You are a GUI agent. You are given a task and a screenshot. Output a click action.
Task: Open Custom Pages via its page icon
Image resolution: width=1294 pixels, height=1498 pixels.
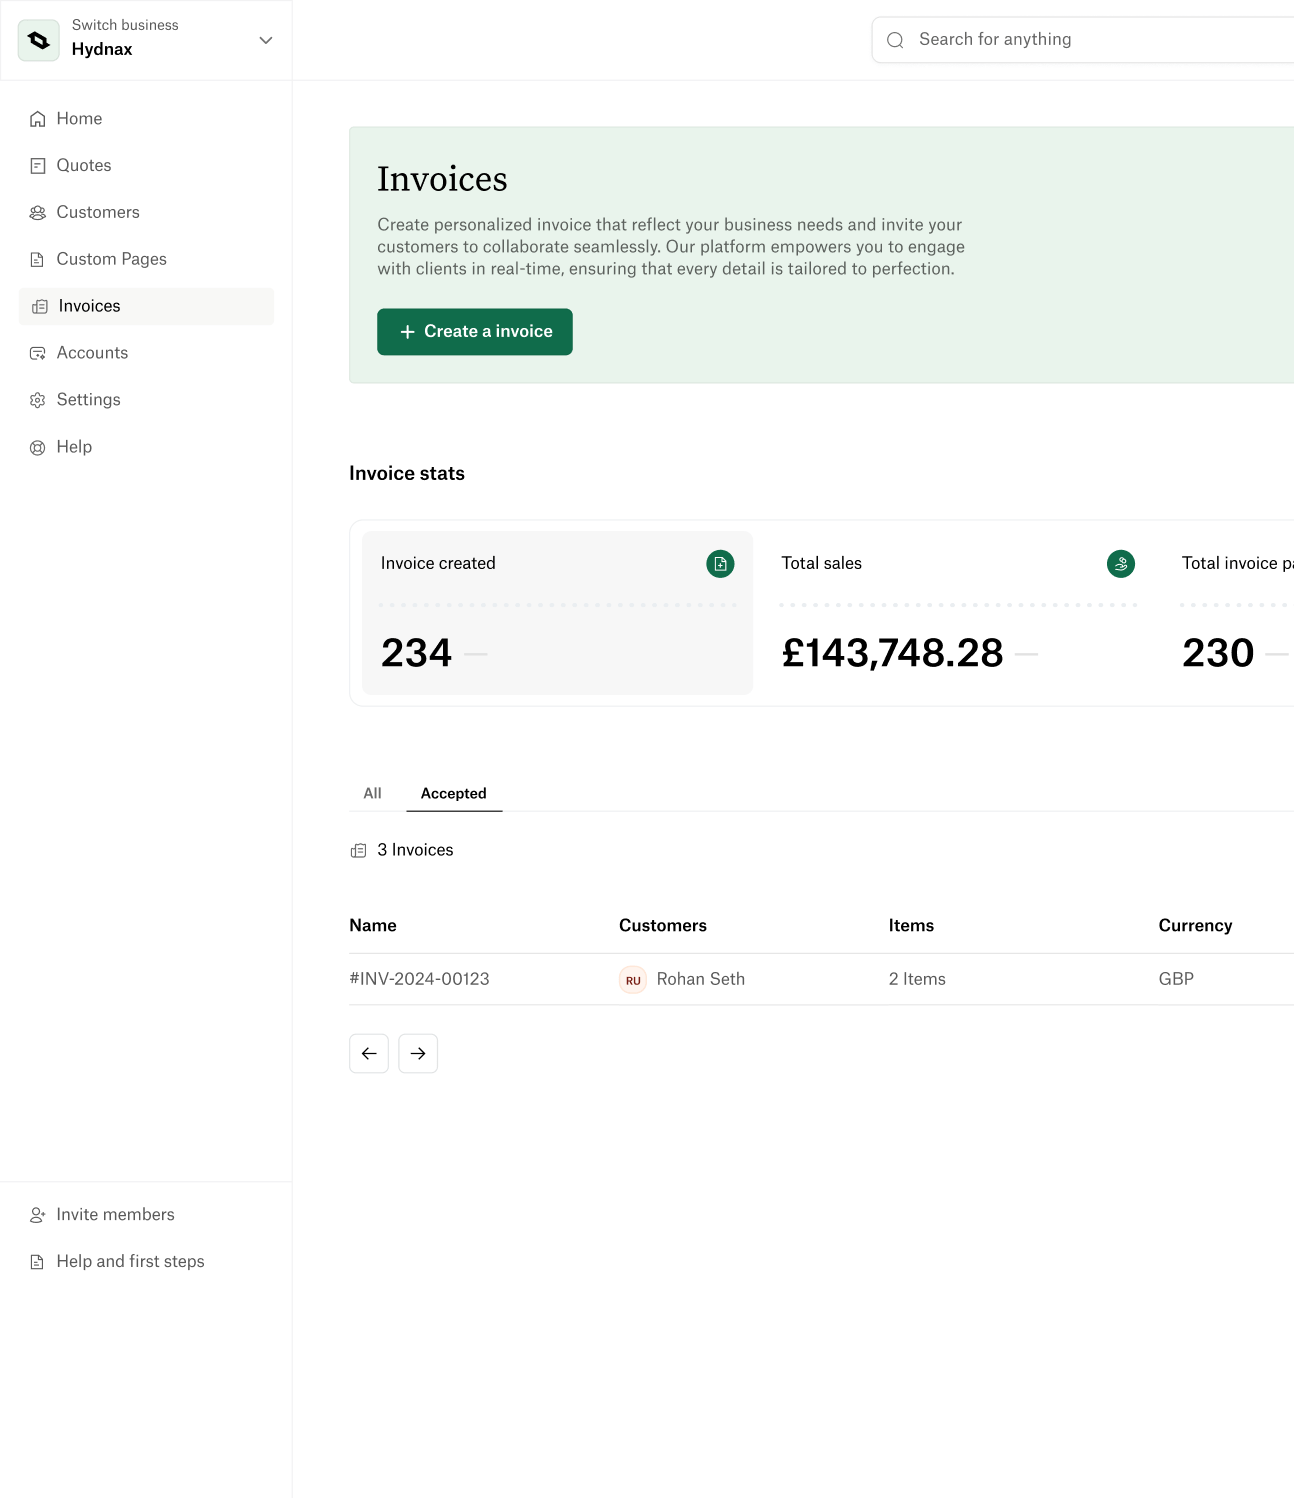coord(38,259)
